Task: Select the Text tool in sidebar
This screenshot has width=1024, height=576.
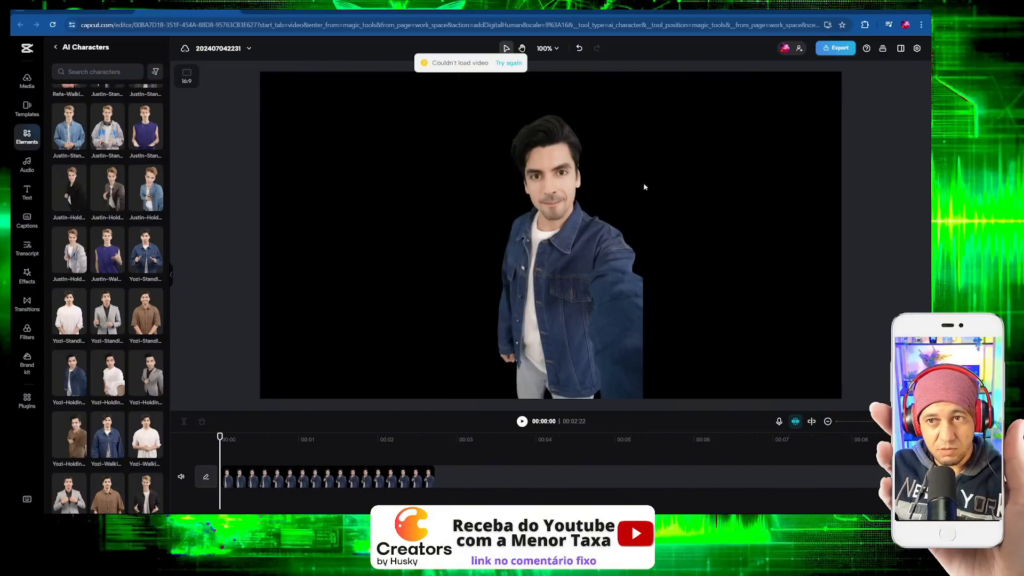Action: (27, 192)
